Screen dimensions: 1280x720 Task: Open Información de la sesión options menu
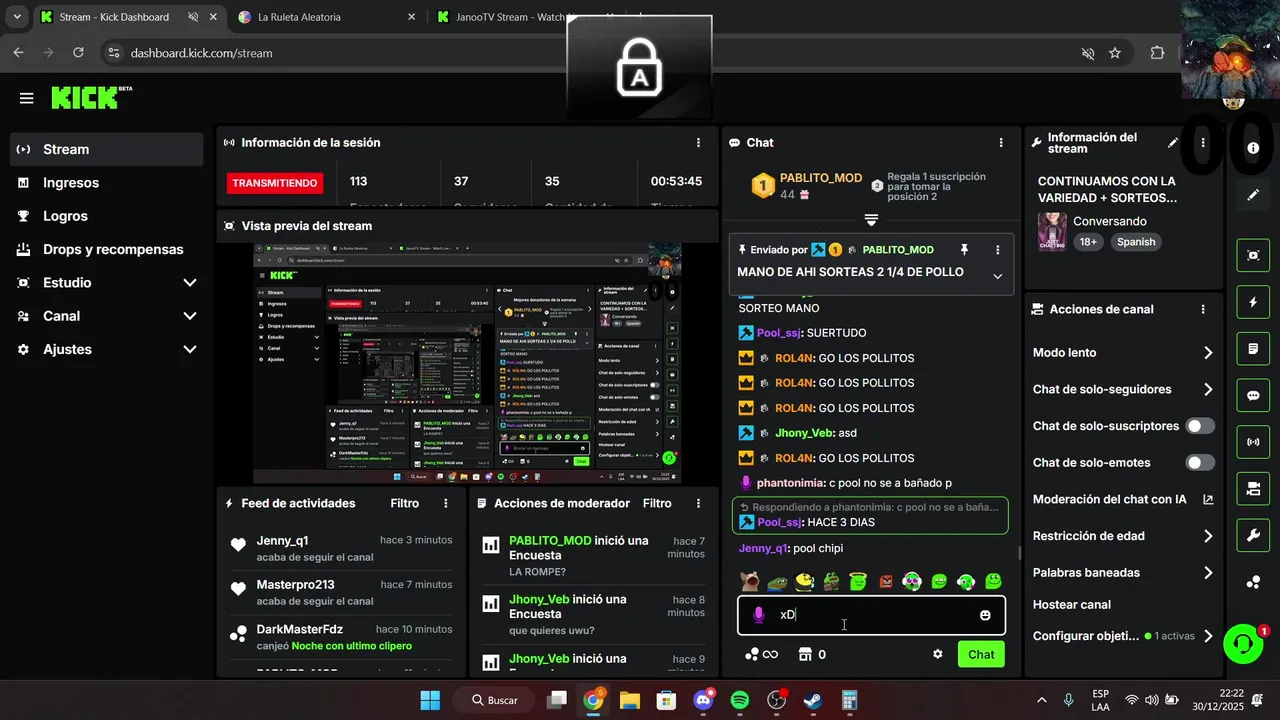pos(698,143)
